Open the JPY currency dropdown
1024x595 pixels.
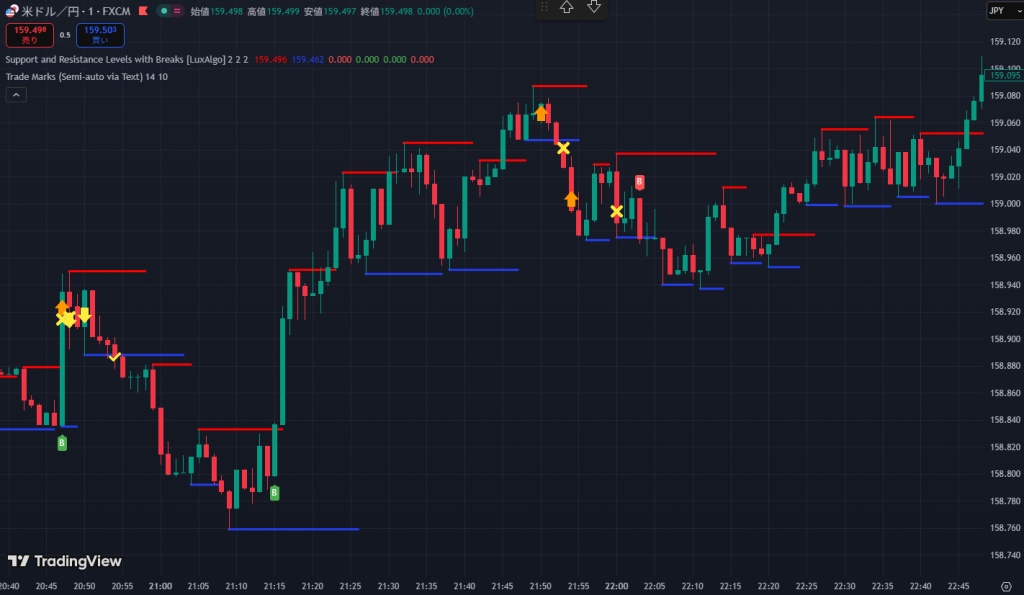click(998, 11)
